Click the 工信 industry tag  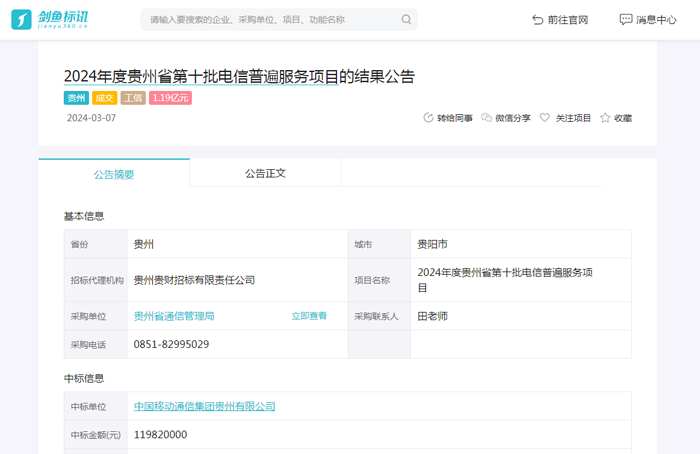(133, 98)
